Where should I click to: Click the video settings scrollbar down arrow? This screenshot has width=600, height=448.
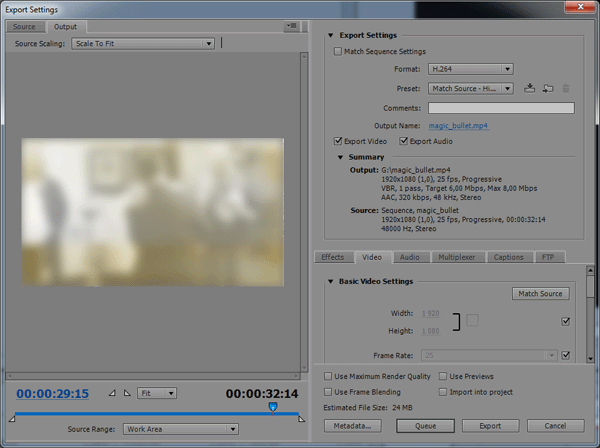[590, 359]
